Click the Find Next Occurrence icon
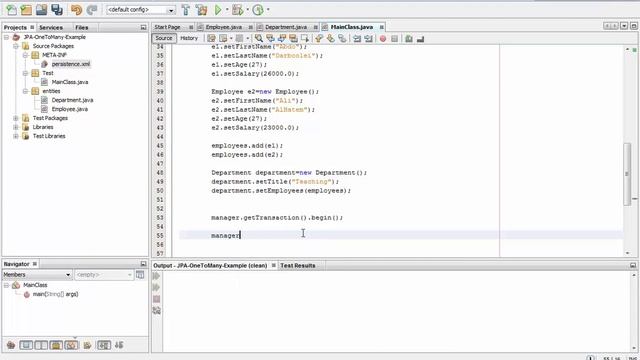Image resolution: width=640 pixels, height=360 pixels. (282, 38)
